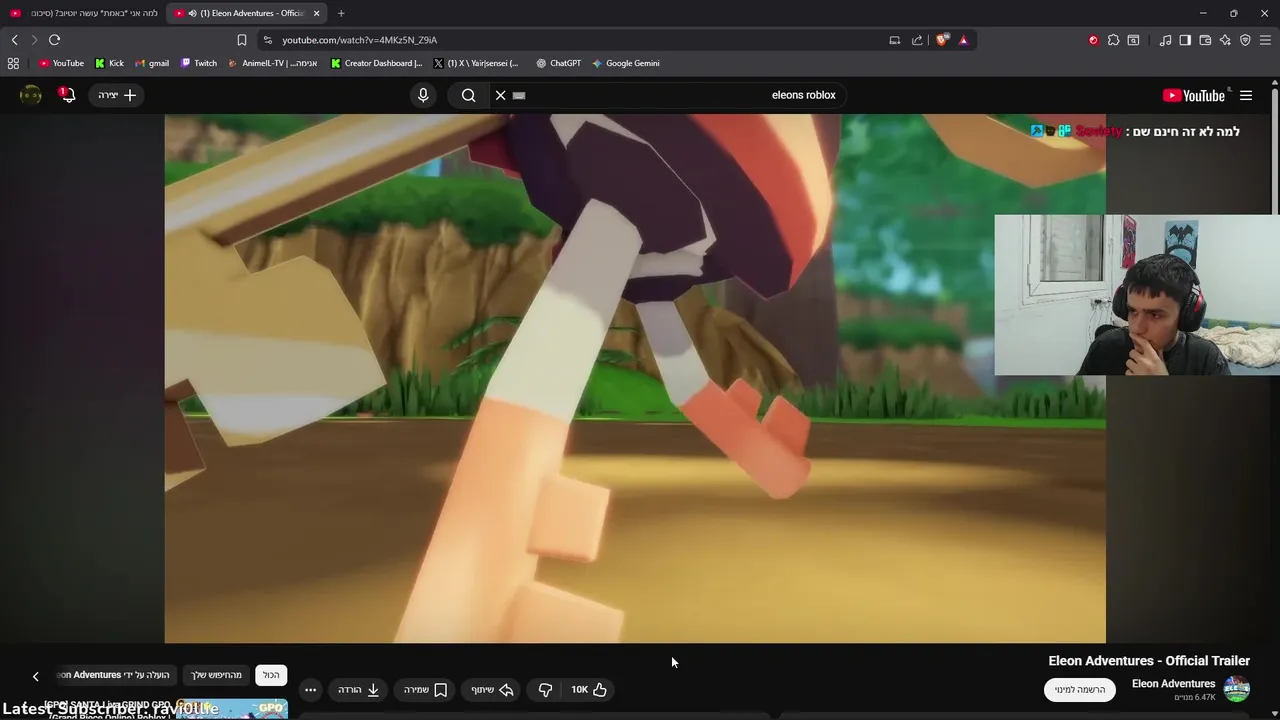This screenshot has height=720, width=1280.
Task: Open the Brave Wallet icon
Action: click(1205, 40)
